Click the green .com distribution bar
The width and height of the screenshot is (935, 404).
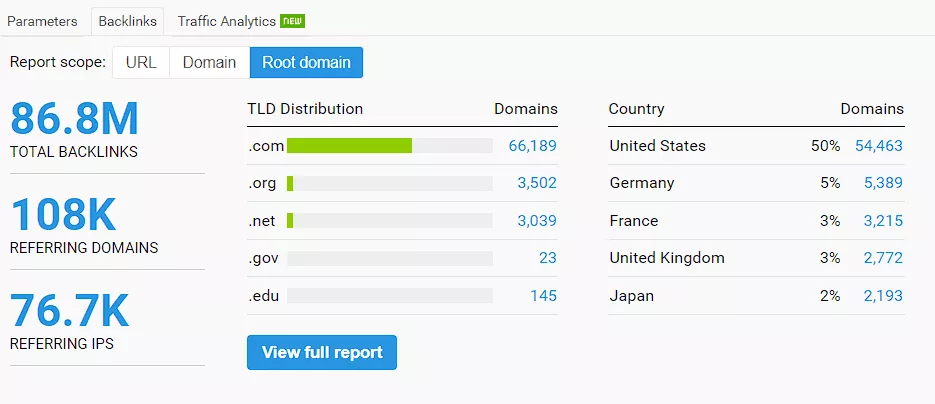tap(349, 146)
